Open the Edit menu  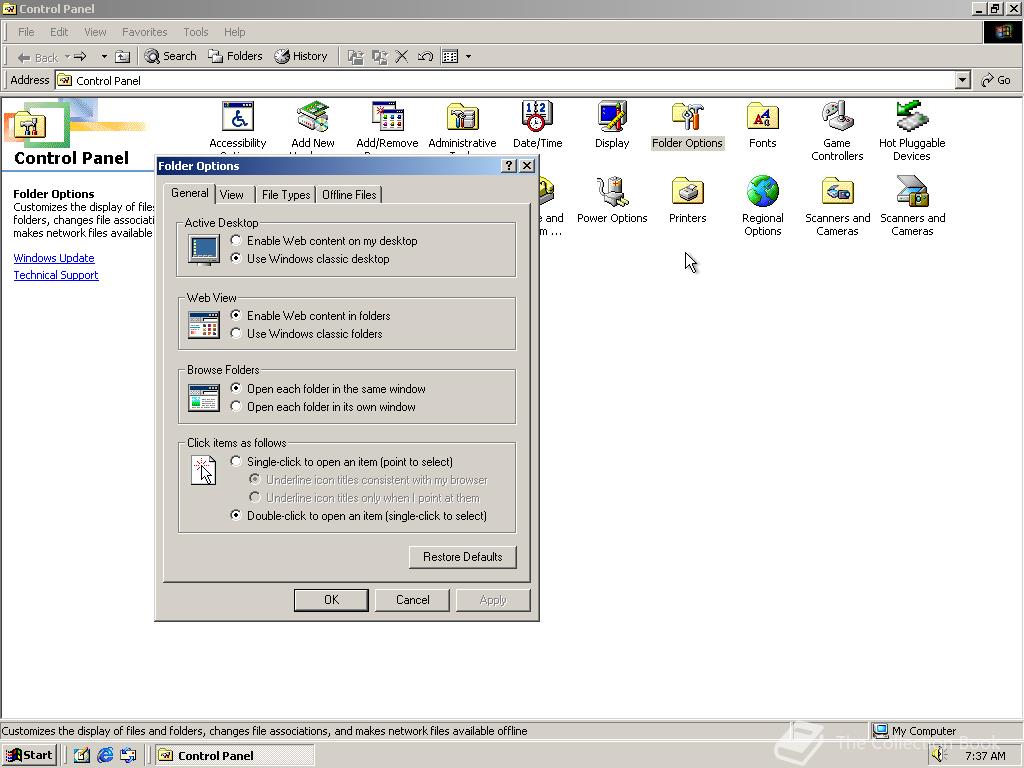pyautogui.click(x=59, y=32)
